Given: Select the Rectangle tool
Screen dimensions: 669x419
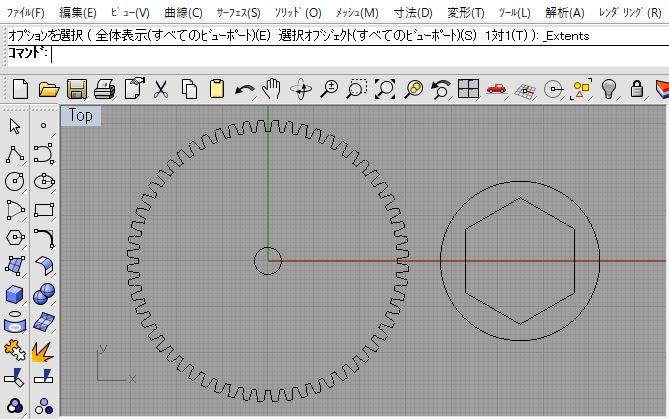Looking at the screenshot, I should click(x=44, y=210).
